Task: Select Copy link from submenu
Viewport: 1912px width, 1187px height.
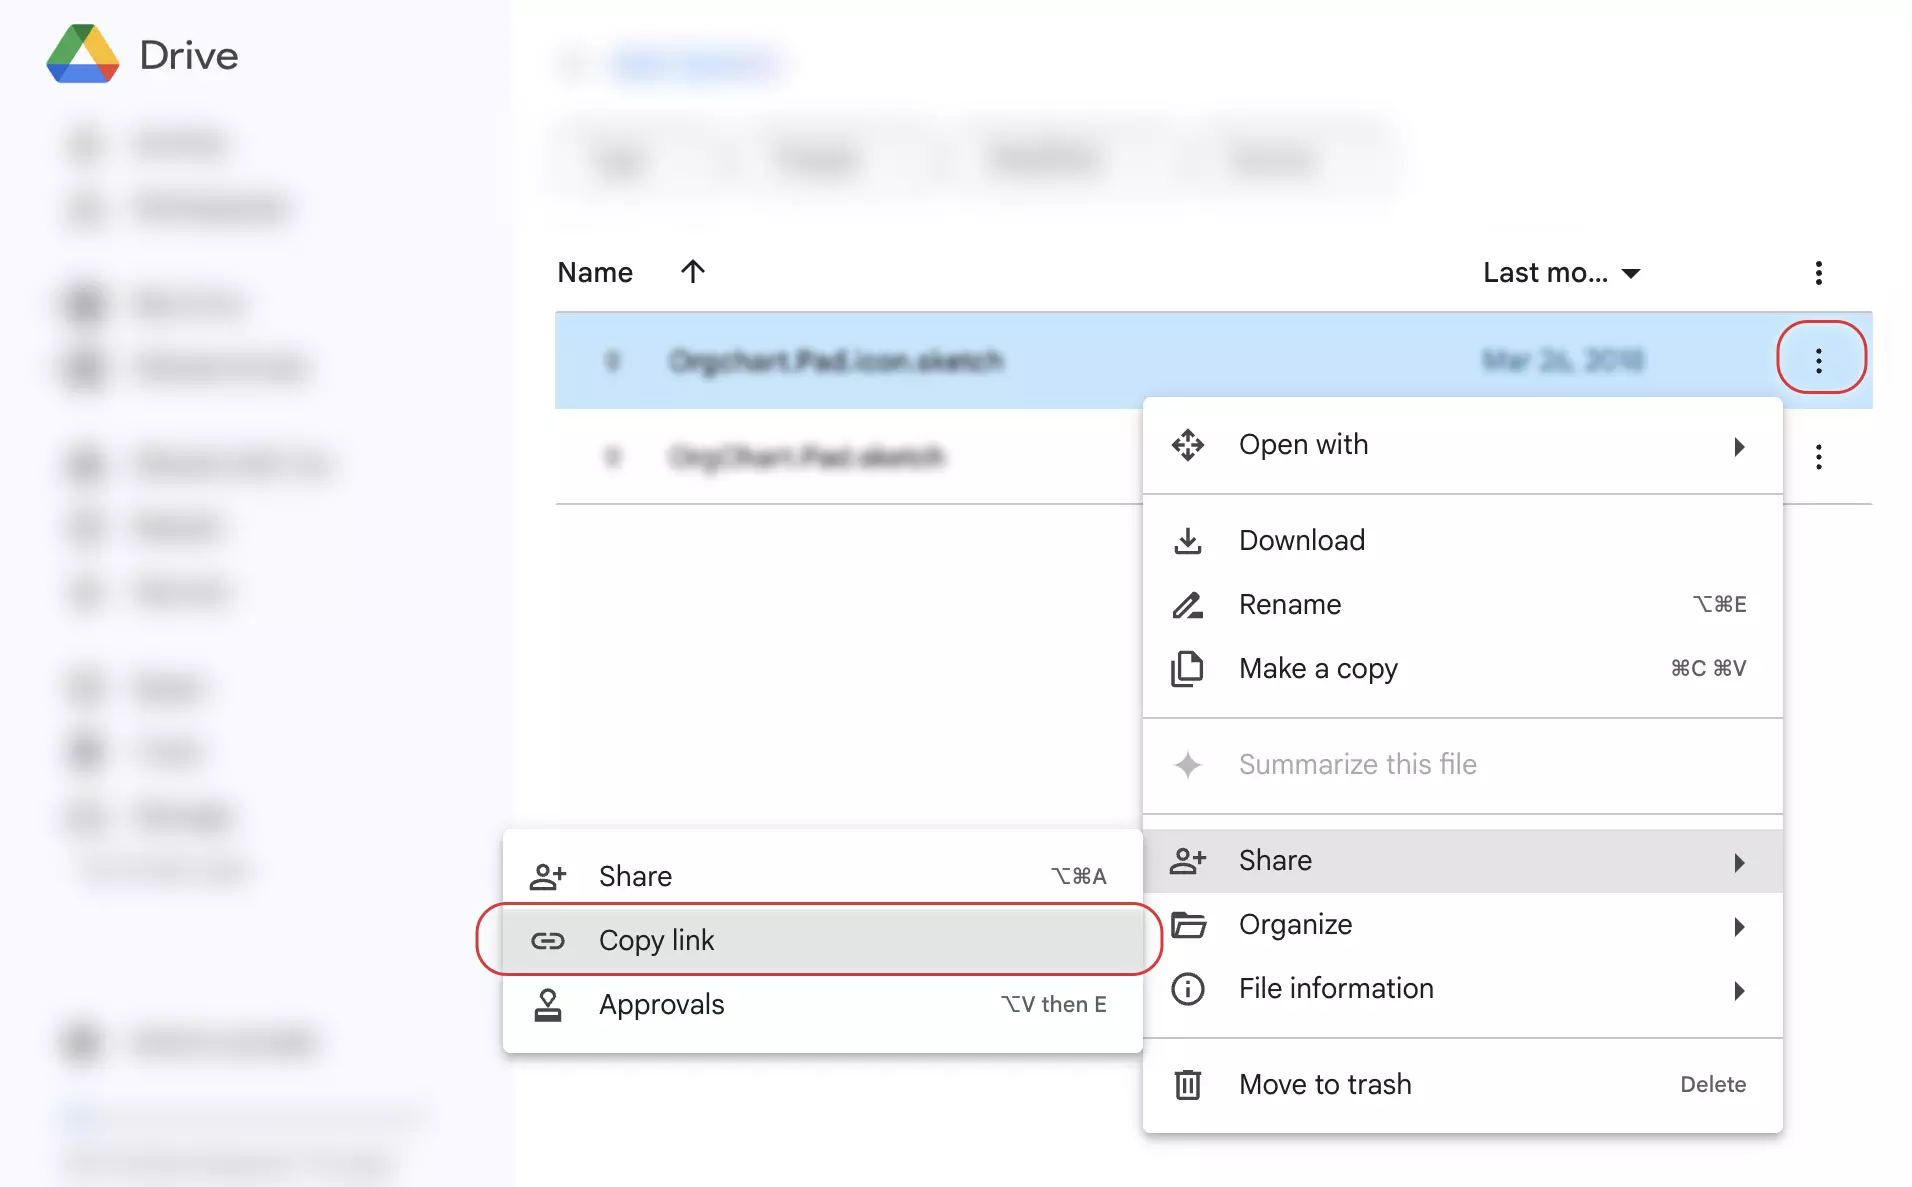Action: [x=656, y=940]
